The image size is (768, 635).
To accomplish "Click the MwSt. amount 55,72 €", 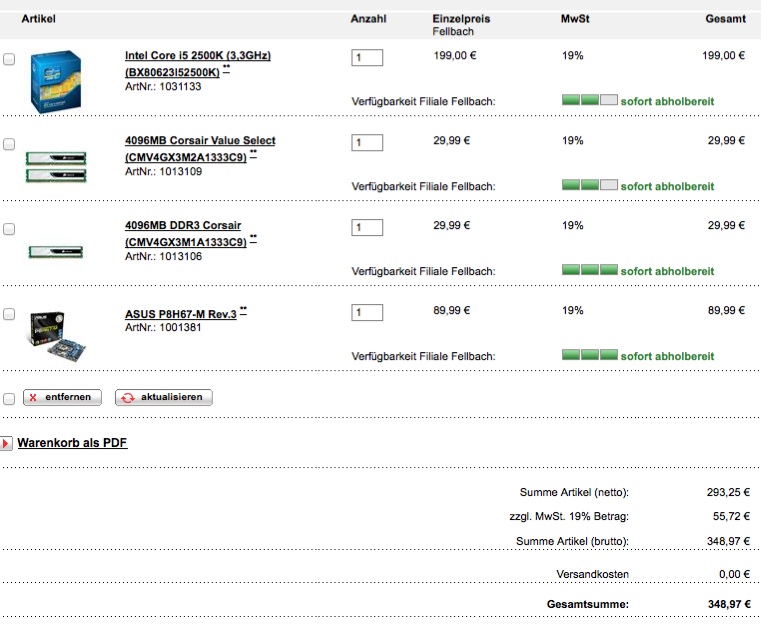I will point(731,516).
